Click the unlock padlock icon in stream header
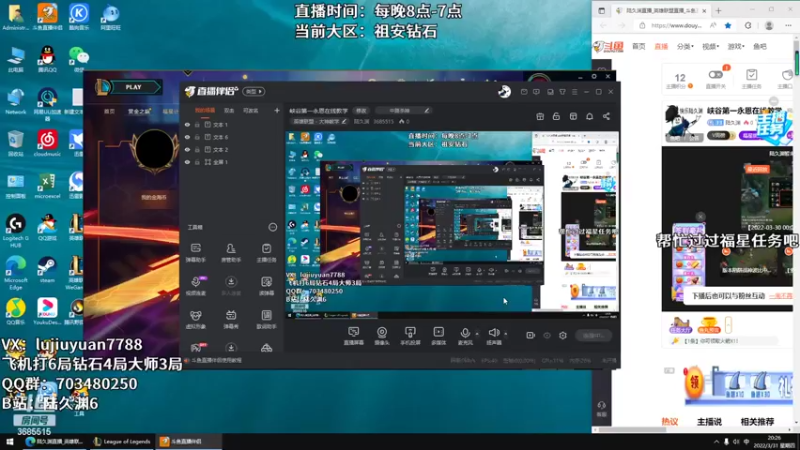800x450 pixels. point(556,116)
